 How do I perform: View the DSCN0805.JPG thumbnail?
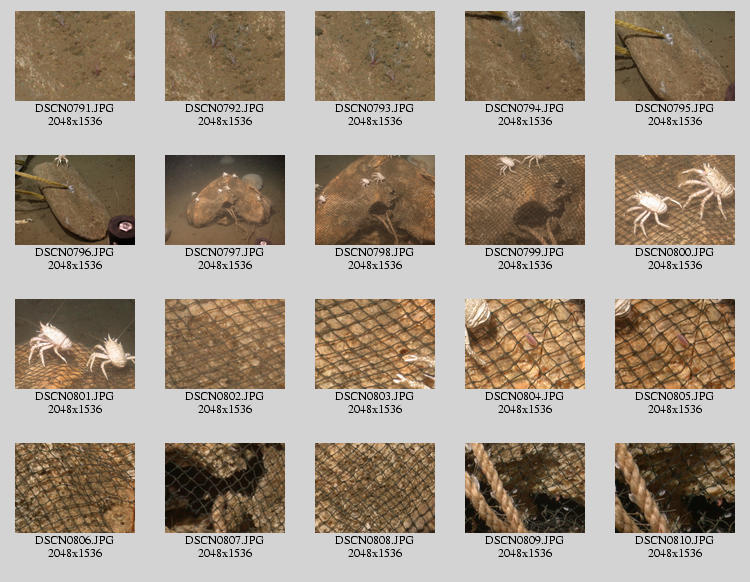pos(675,344)
